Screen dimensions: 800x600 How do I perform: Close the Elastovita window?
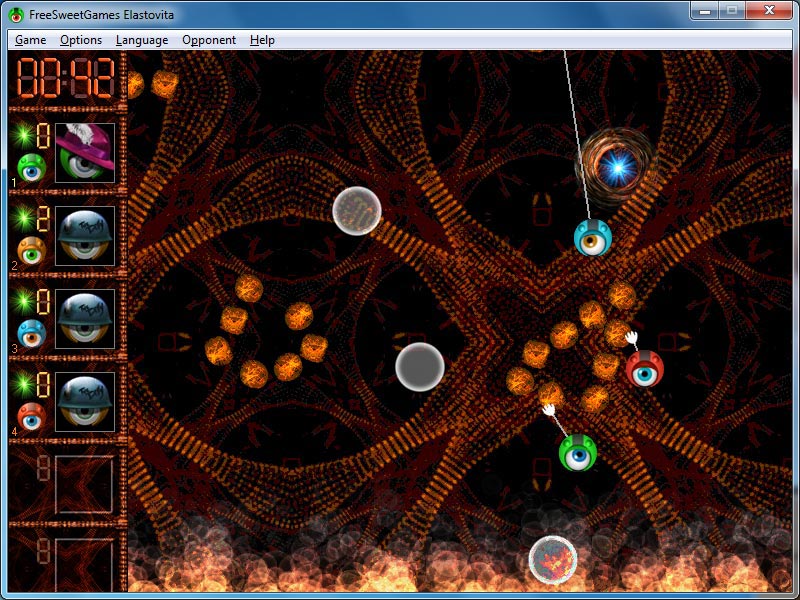click(x=769, y=10)
